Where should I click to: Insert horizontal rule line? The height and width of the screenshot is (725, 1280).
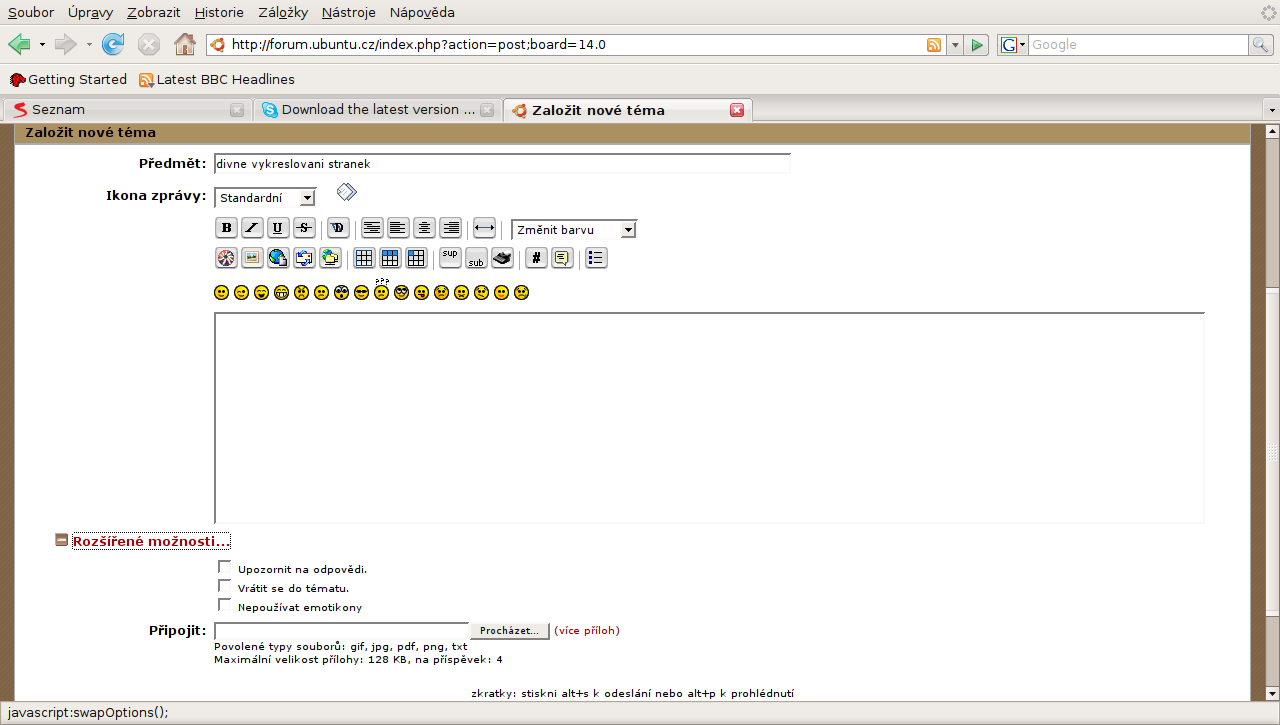[x=484, y=228]
